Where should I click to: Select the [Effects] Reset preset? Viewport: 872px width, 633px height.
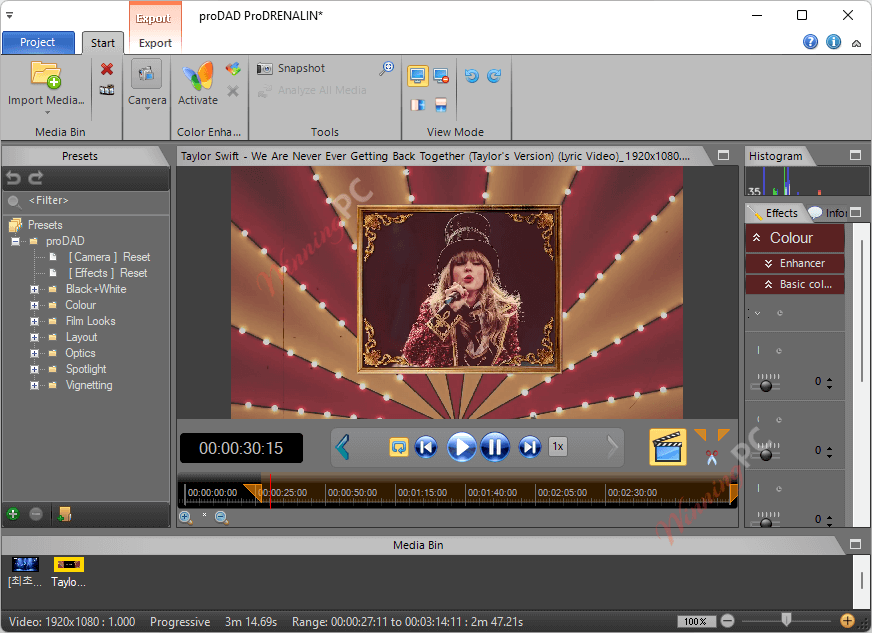(x=108, y=273)
